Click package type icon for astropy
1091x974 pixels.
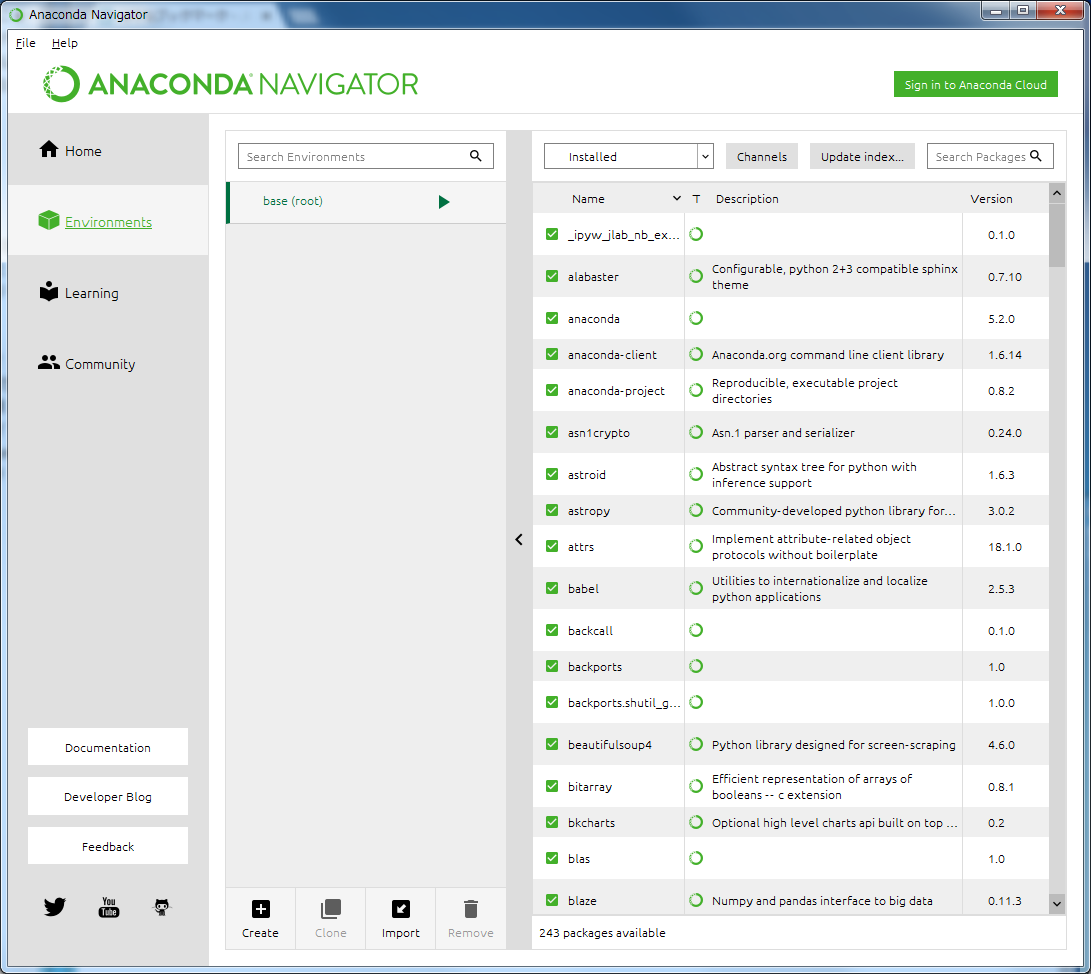pyautogui.click(x=696, y=510)
